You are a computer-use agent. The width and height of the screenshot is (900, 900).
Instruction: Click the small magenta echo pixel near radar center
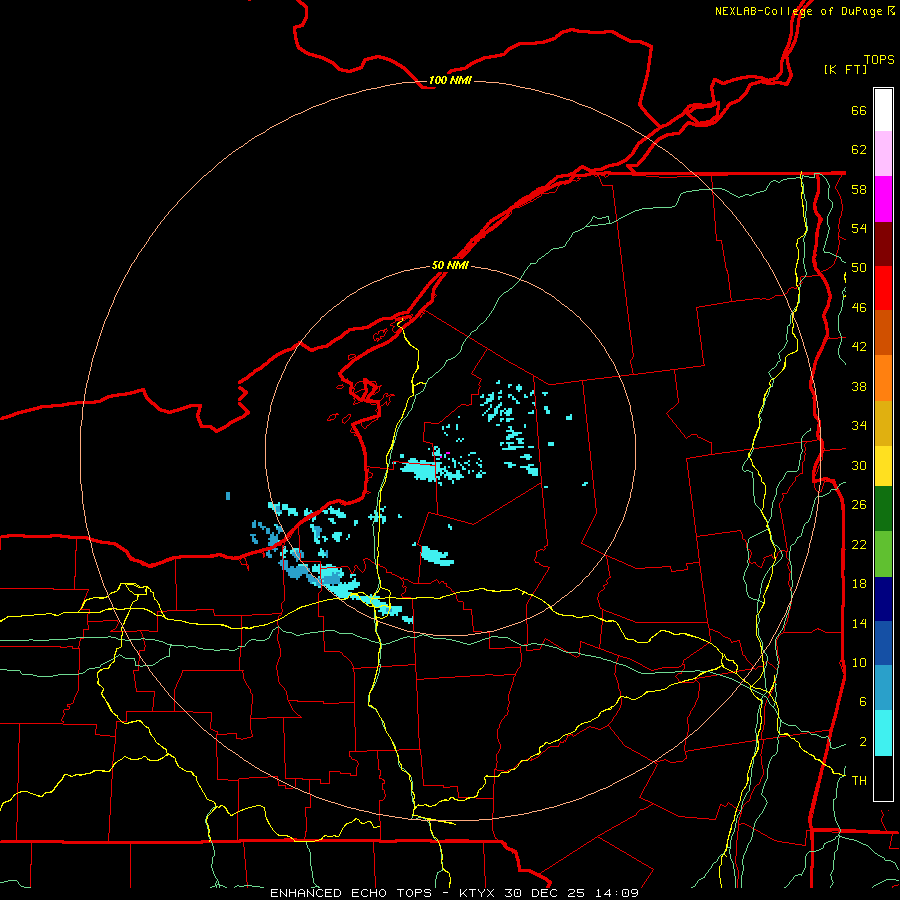pos(447,453)
